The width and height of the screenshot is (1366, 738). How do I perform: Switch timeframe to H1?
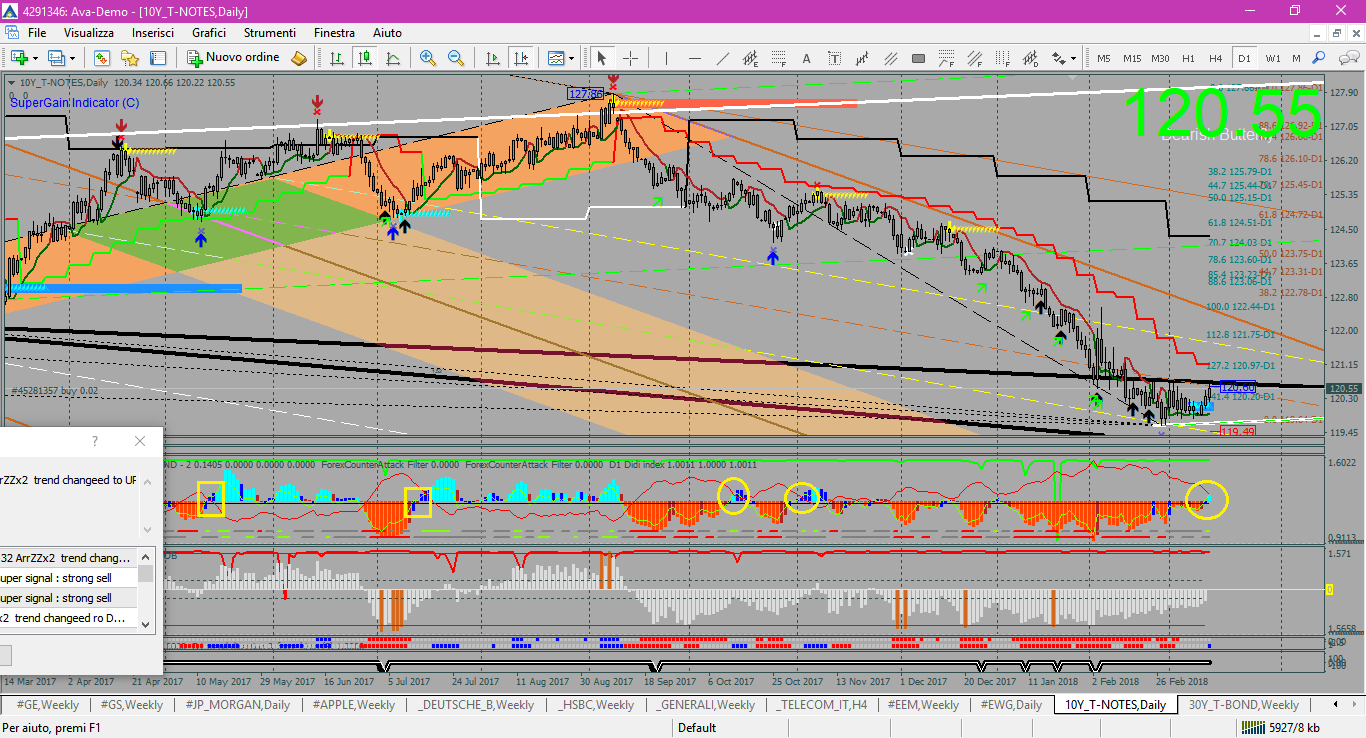coord(1188,58)
